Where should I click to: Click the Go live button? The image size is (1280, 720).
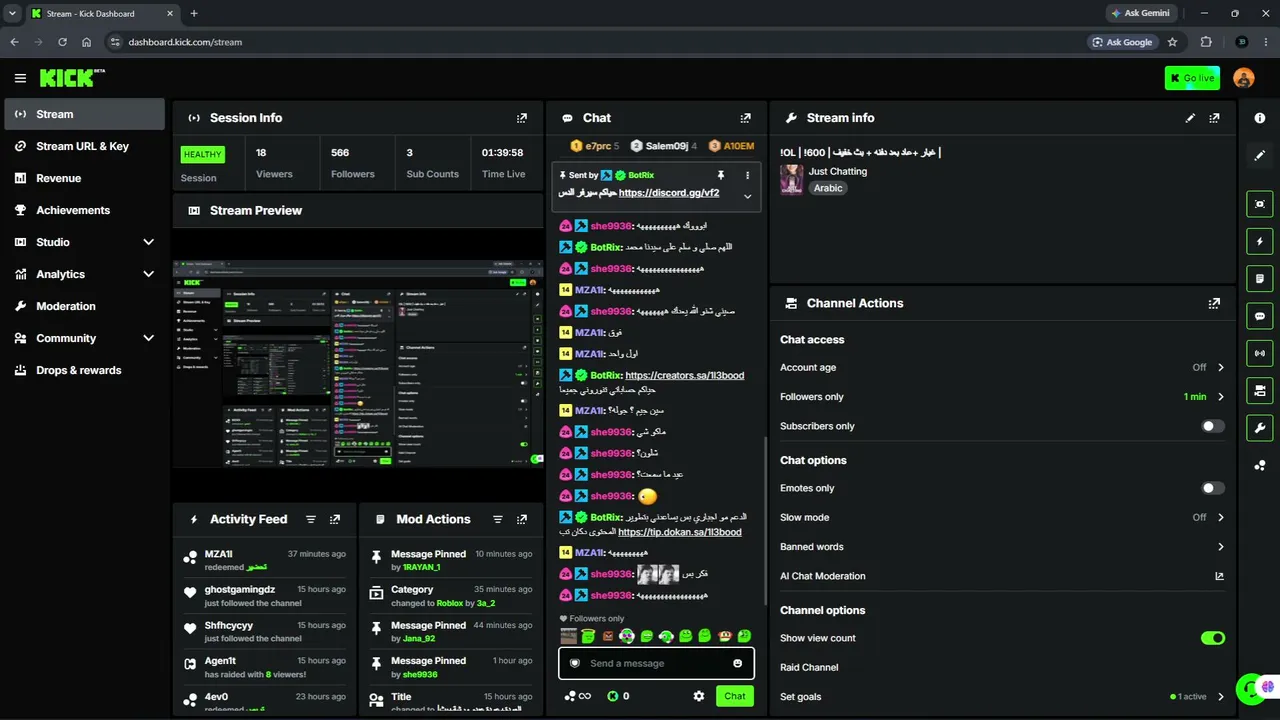click(x=1192, y=78)
